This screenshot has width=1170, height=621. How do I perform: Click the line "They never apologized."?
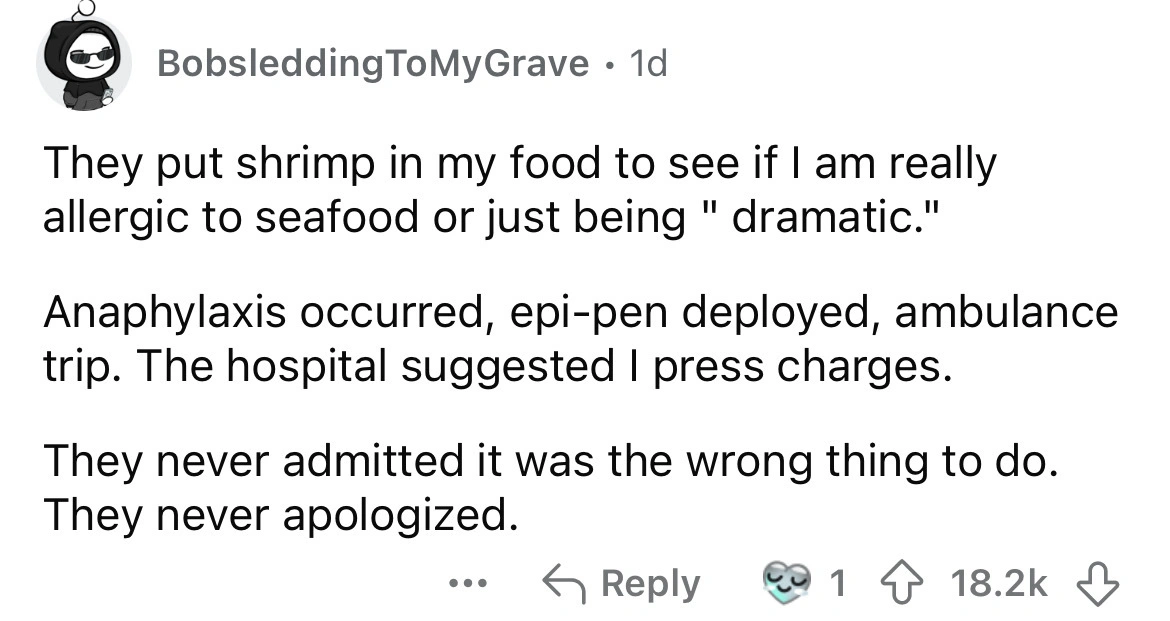pyautogui.click(x=281, y=515)
